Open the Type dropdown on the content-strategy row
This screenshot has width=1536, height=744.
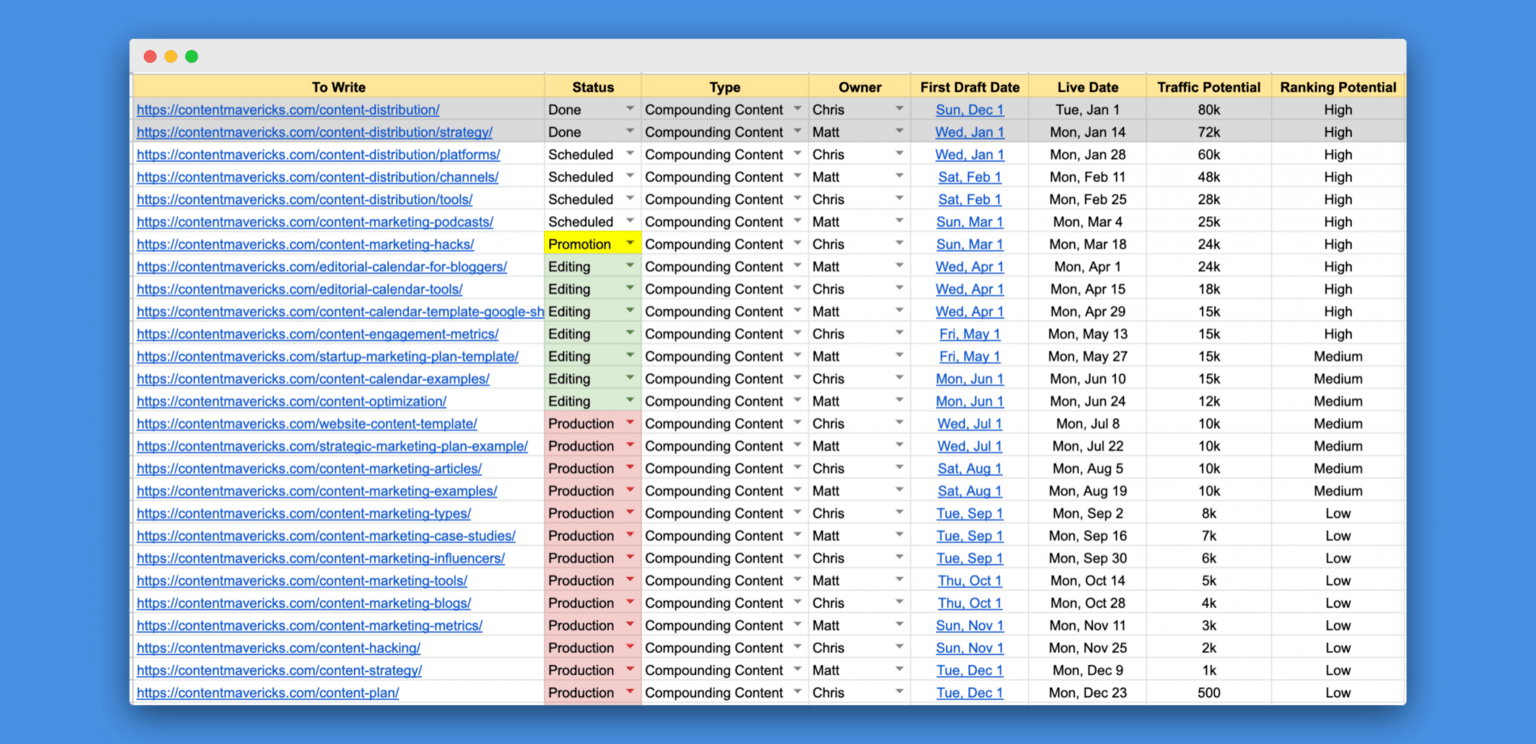click(x=797, y=670)
